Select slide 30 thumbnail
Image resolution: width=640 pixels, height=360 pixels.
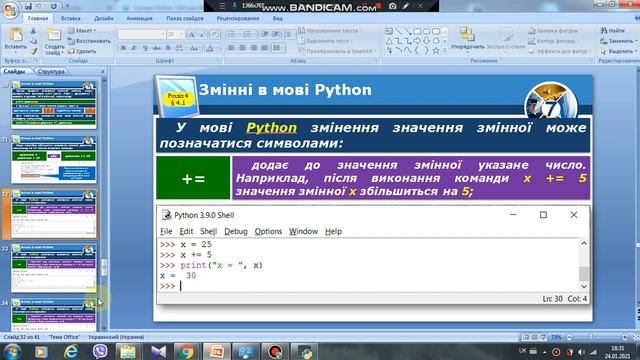click(54, 104)
